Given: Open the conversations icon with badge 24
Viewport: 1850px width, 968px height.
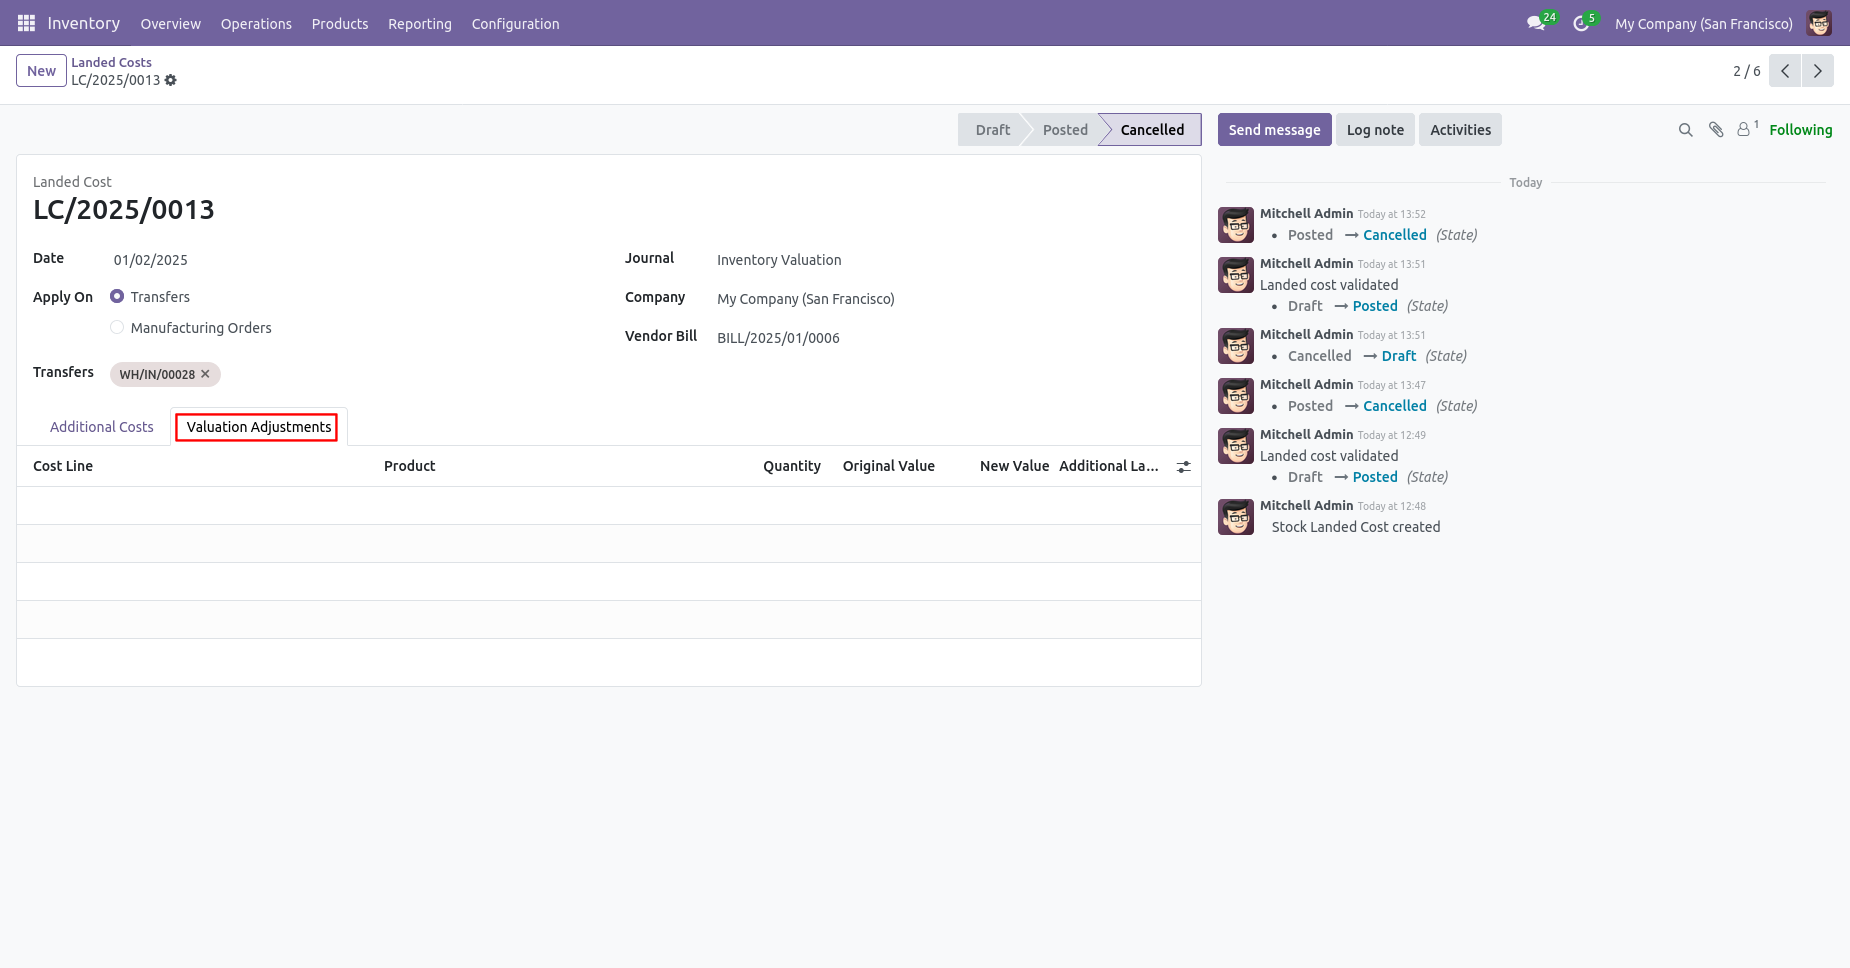Looking at the screenshot, I should [x=1537, y=23].
